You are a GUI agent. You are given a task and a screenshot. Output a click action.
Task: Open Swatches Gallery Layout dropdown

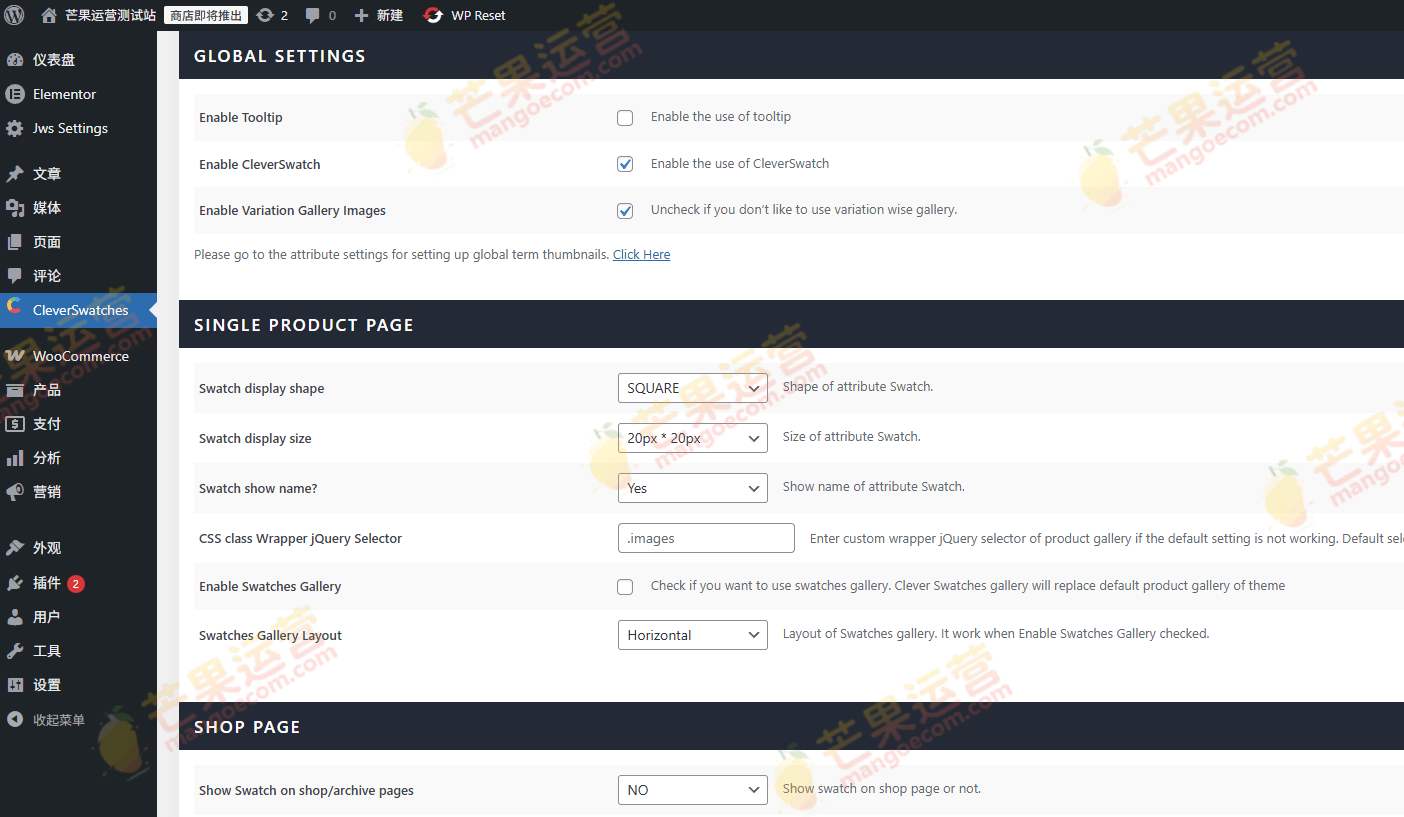pos(692,635)
